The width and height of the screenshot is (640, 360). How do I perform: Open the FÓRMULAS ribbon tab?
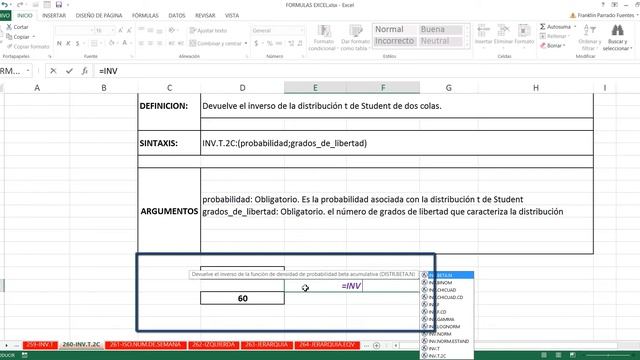145,16
